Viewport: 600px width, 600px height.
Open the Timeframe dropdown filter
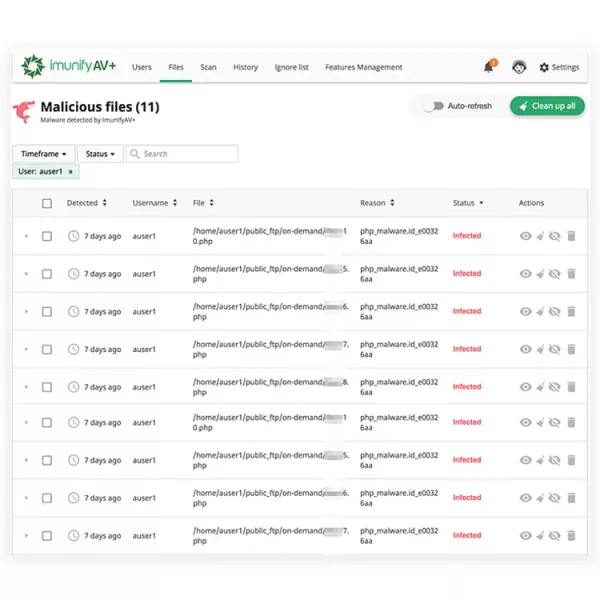44,154
